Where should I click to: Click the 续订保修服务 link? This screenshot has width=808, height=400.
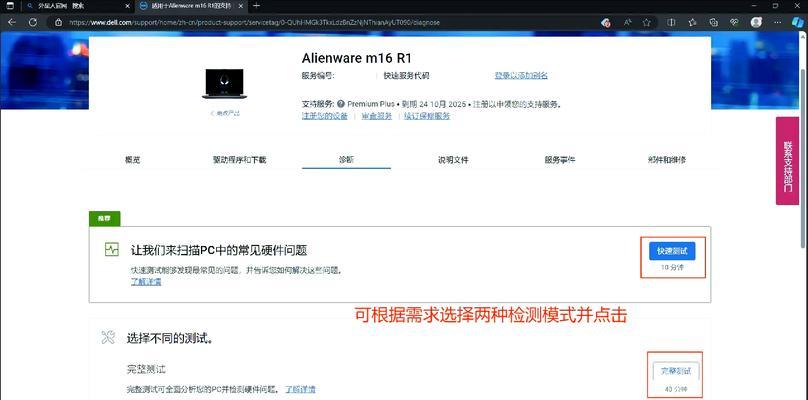427,116
